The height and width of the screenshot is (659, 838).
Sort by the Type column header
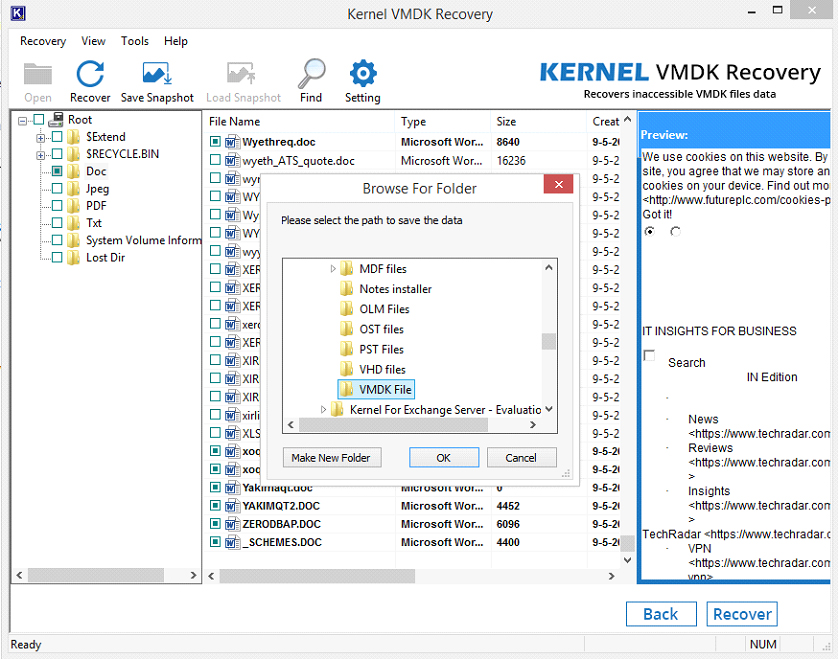point(443,121)
